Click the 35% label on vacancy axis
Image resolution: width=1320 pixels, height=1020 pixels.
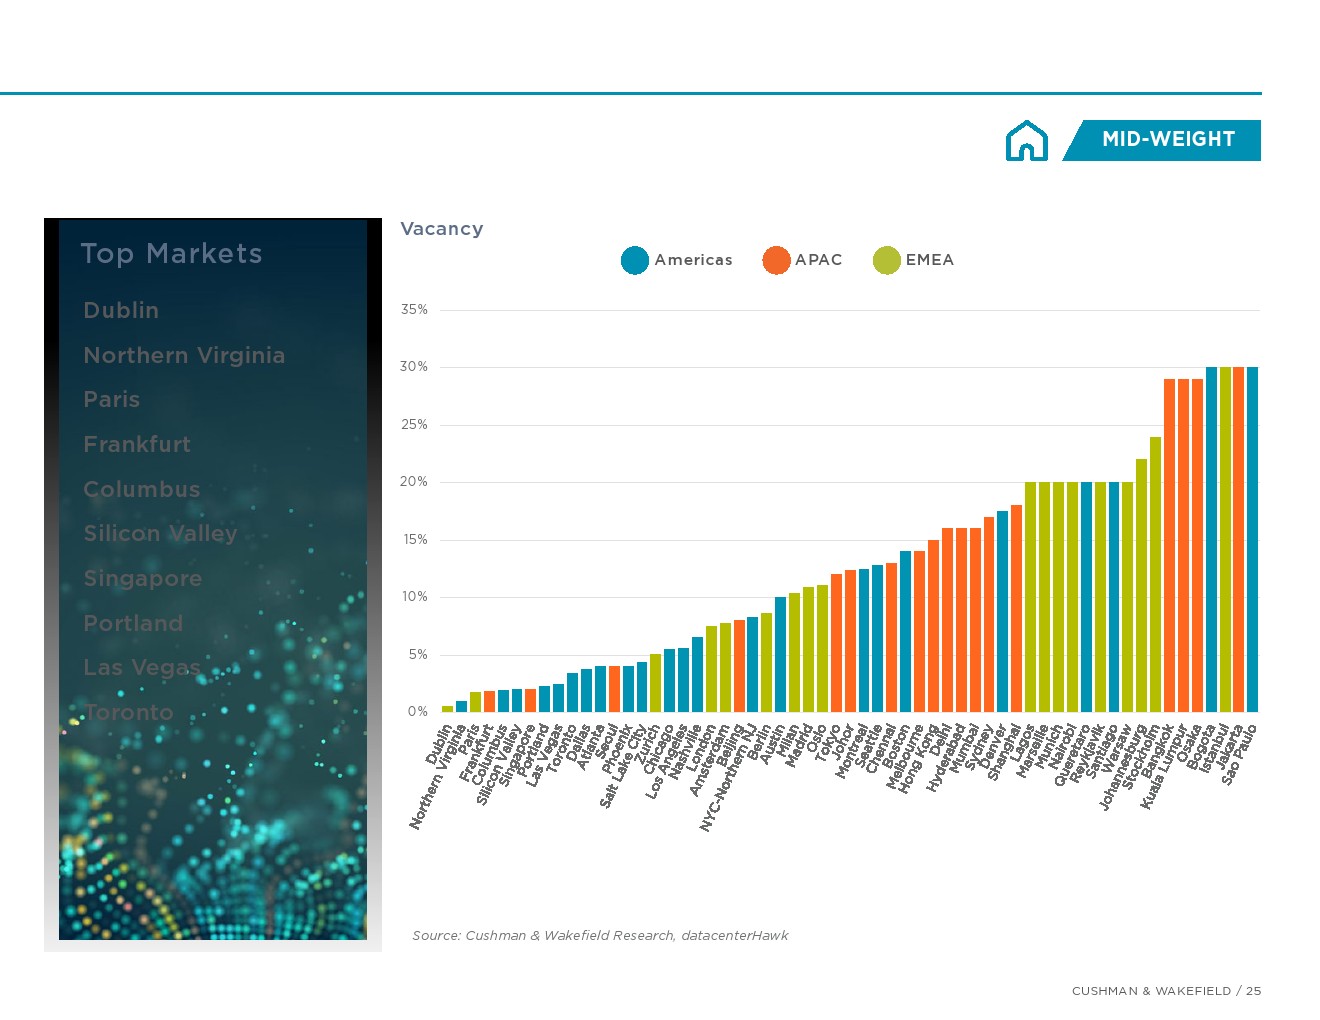(414, 310)
